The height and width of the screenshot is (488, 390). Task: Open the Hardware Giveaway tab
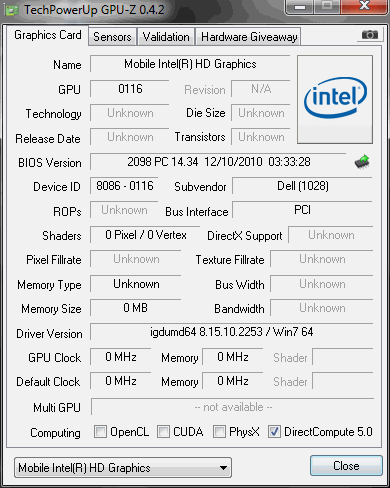click(x=249, y=37)
